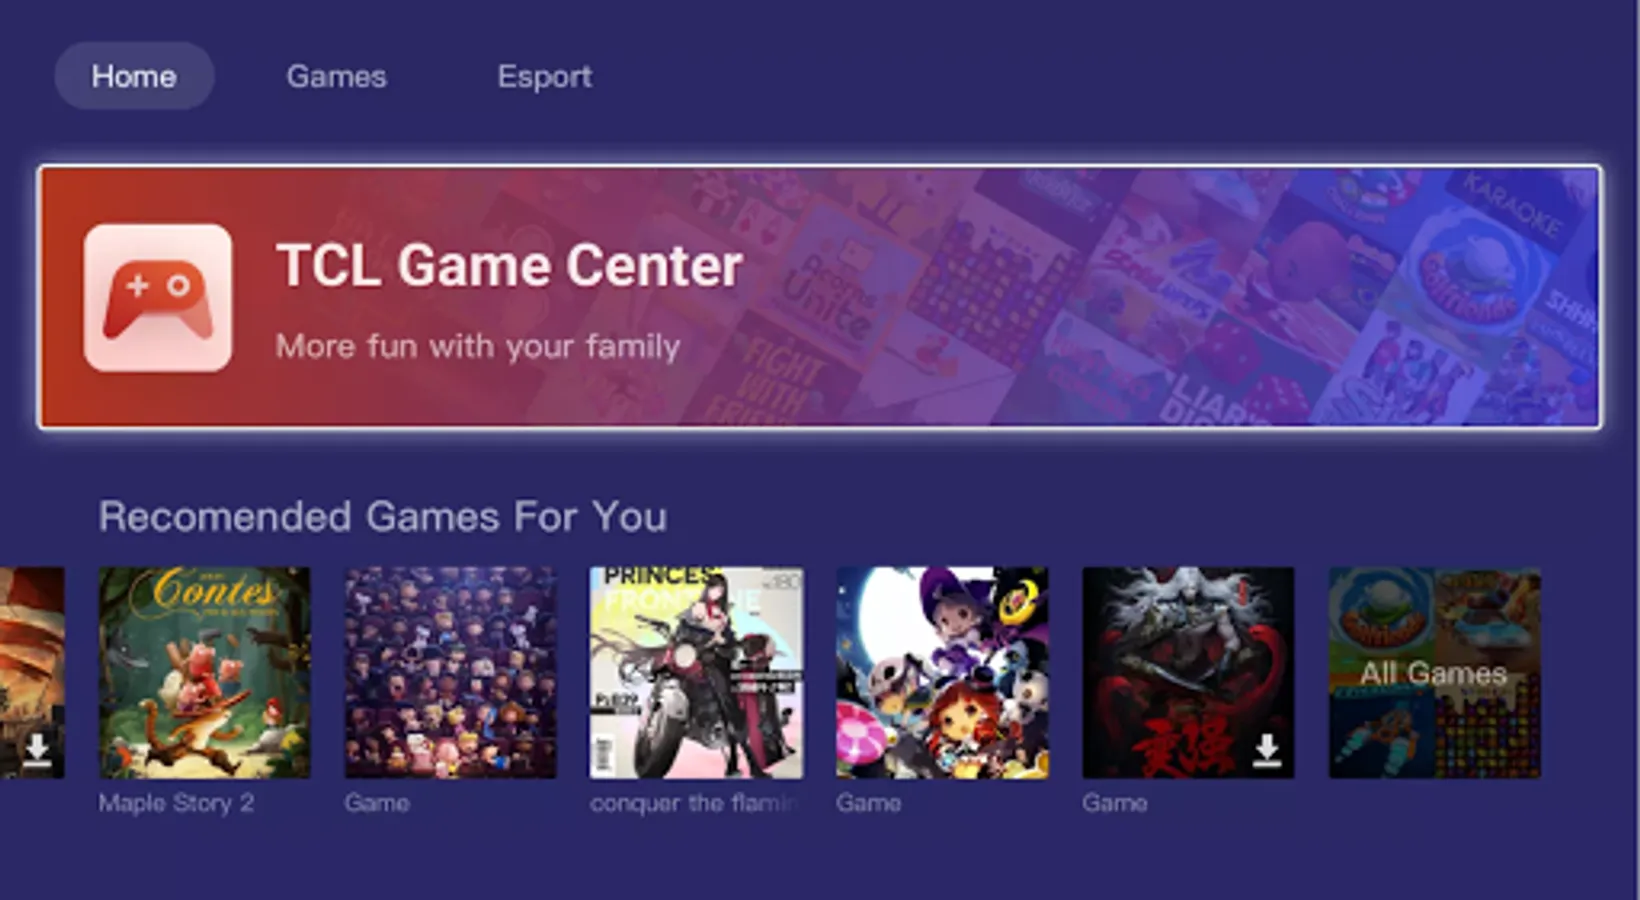
Task: Click the More fun with your family subtitle
Action: tap(478, 346)
